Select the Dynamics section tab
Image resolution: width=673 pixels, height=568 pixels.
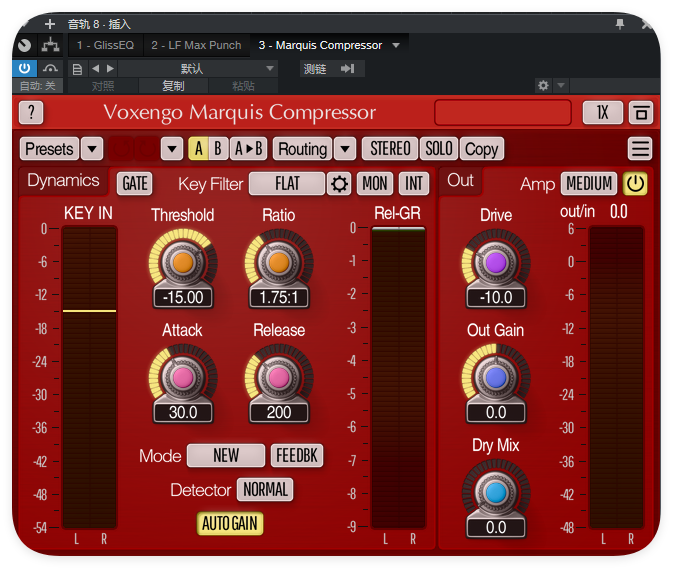pyautogui.click(x=63, y=181)
